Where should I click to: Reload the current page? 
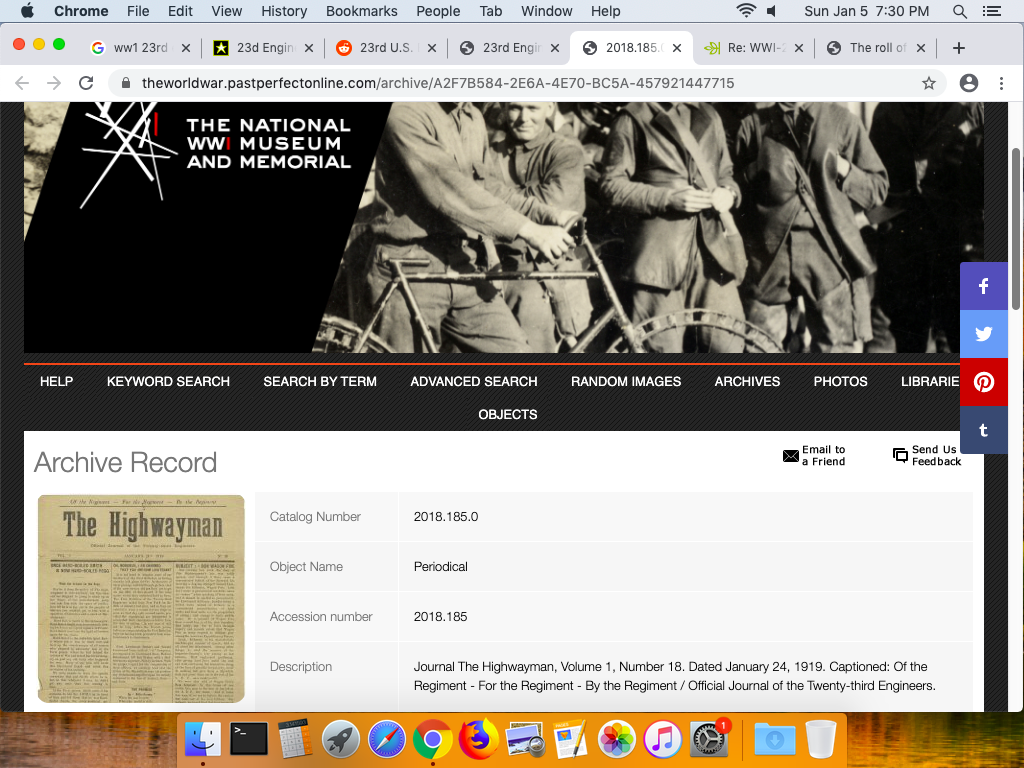pyautogui.click(x=86, y=83)
